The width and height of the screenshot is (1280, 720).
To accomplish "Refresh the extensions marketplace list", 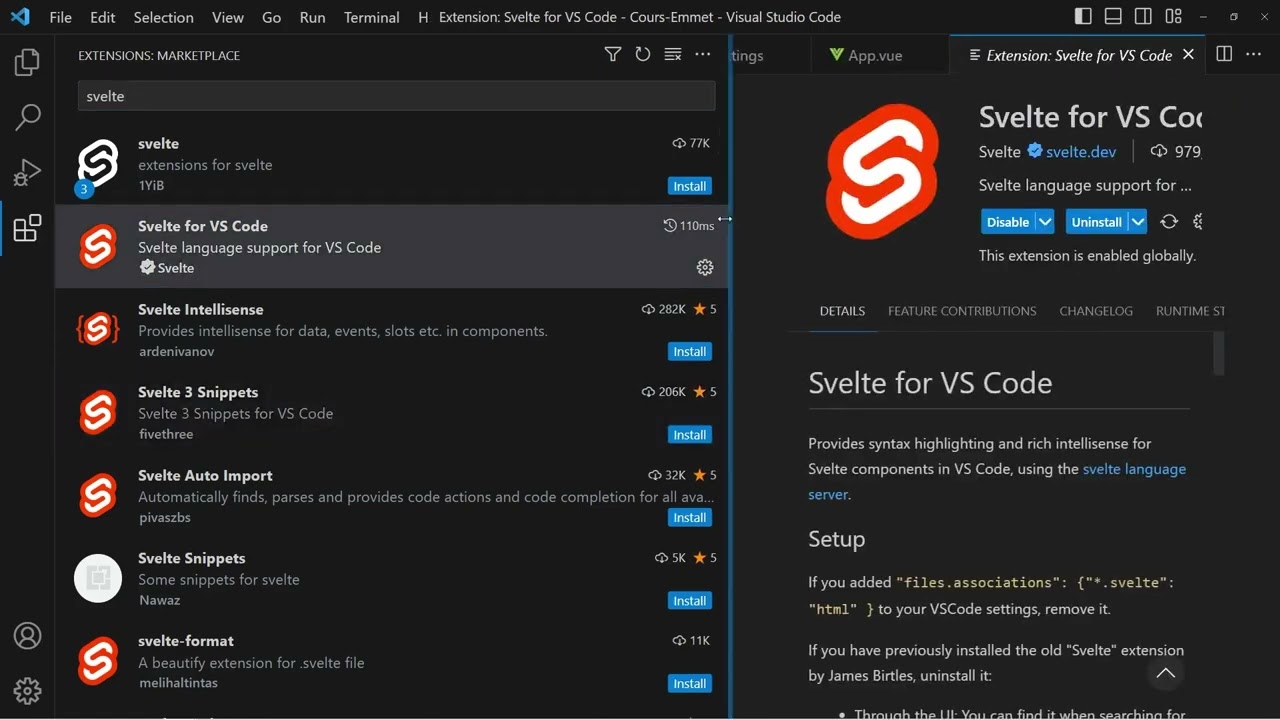I will [643, 55].
